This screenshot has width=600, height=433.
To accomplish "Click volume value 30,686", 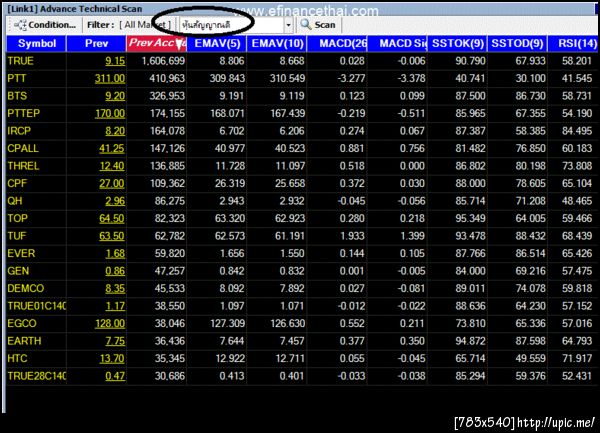I will [x=170, y=376].
